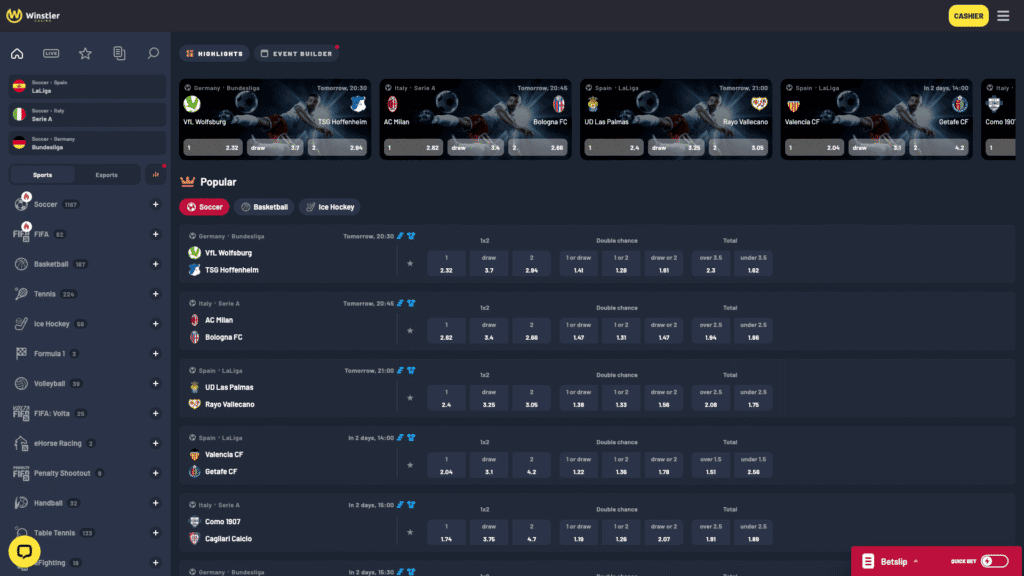
Task: Open Spain LaLiga quick link
Action: point(87,86)
